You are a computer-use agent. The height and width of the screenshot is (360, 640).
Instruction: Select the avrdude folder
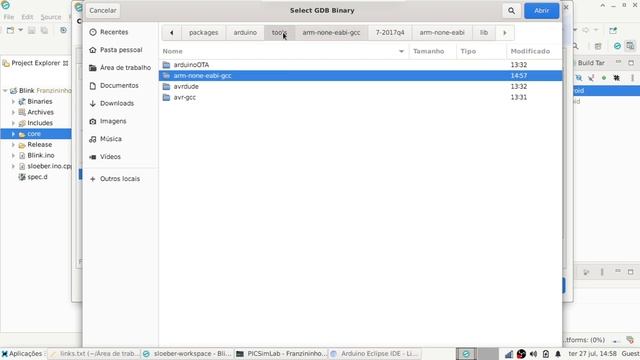[x=360, y=87]
